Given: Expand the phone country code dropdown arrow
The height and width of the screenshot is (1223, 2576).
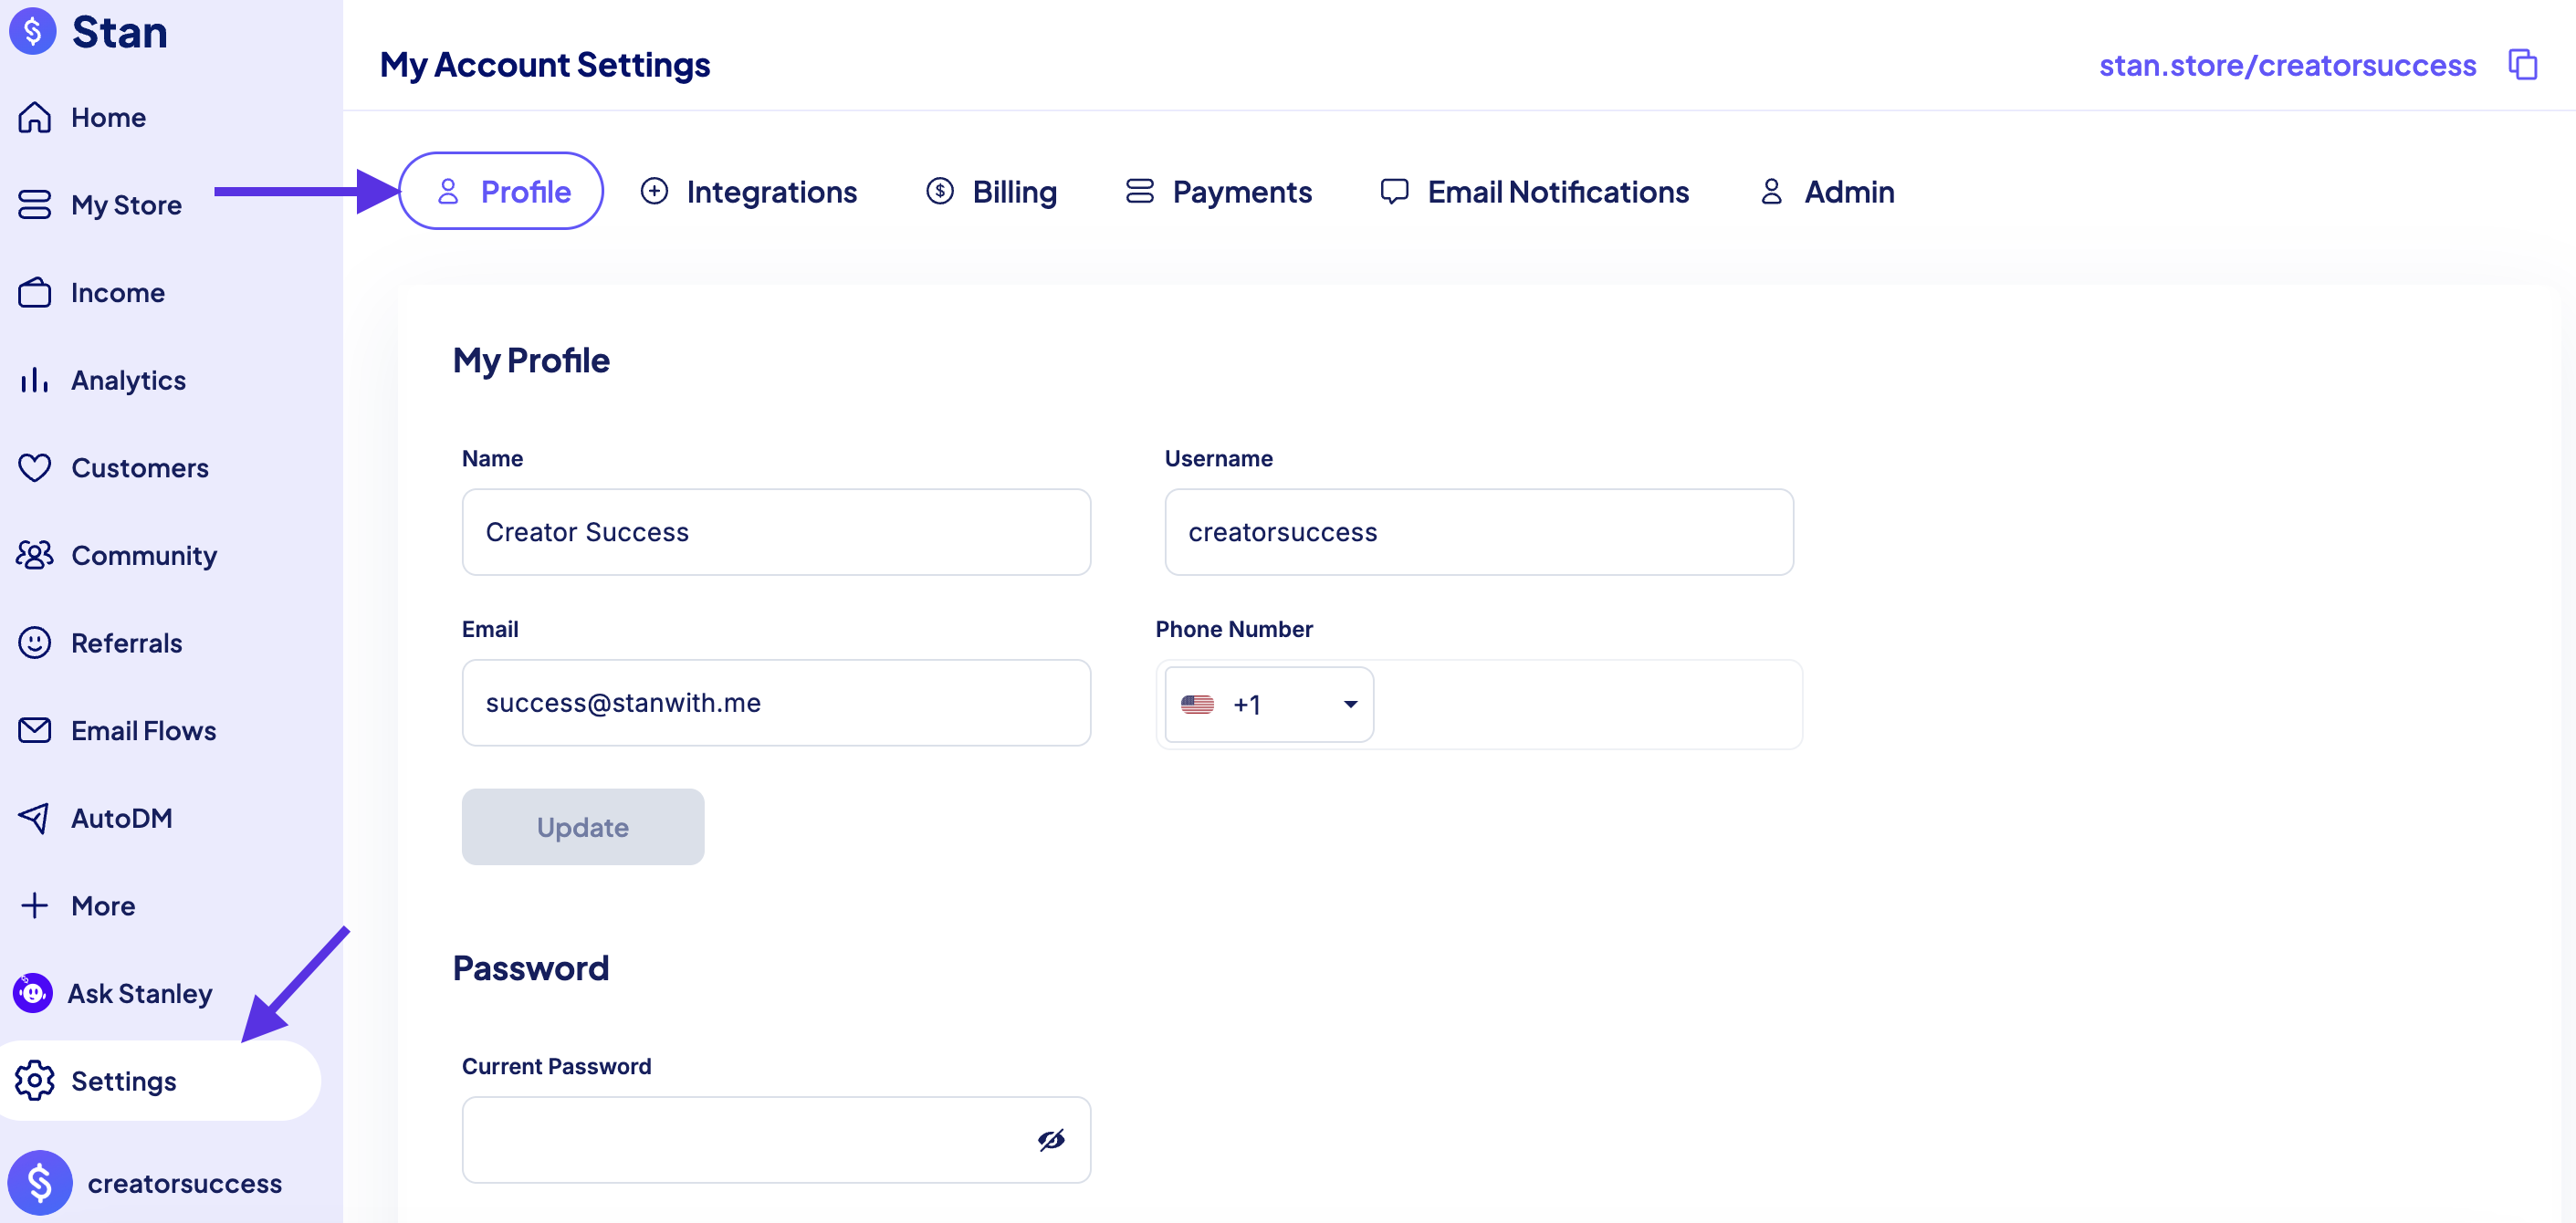Looking at the screenshot, I should point(1350,705).
